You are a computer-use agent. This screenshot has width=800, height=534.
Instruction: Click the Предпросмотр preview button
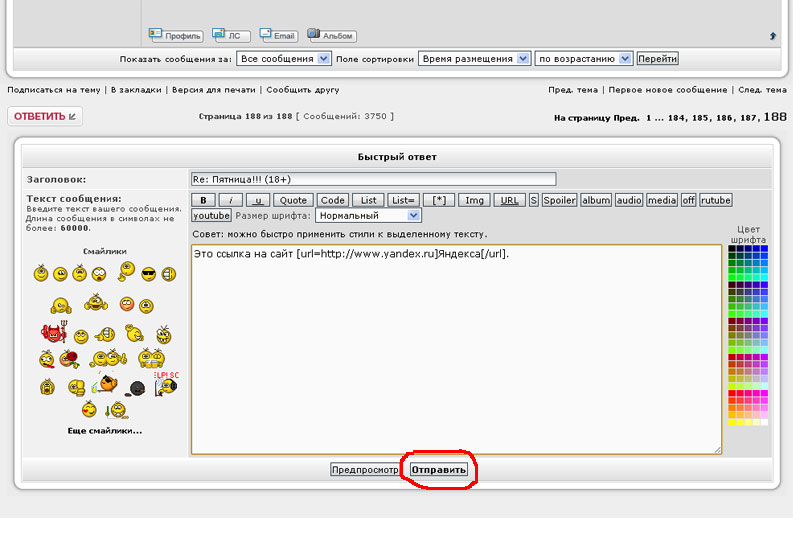(x=366, y=469)
